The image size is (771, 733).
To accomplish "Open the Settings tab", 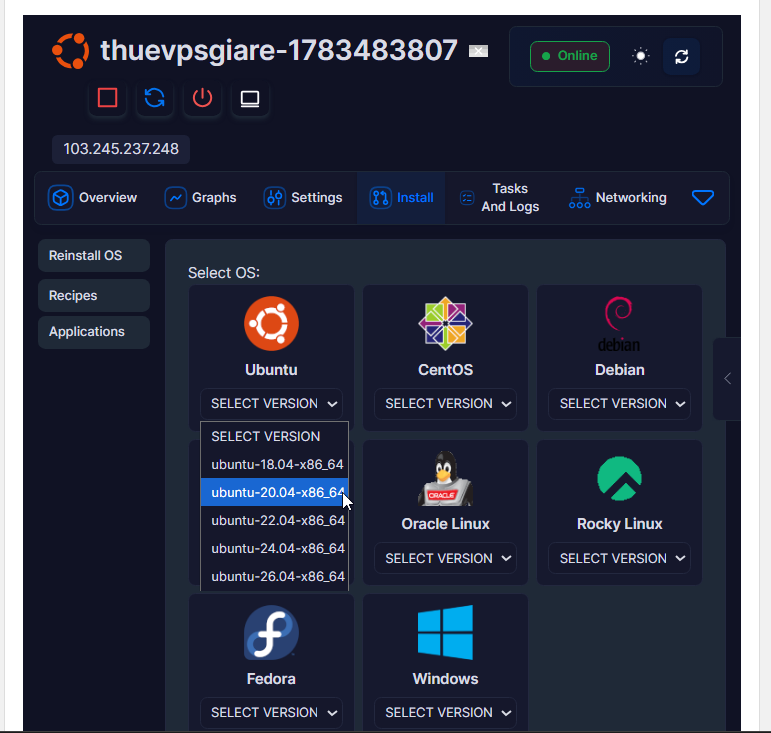I will pos(303,198).
